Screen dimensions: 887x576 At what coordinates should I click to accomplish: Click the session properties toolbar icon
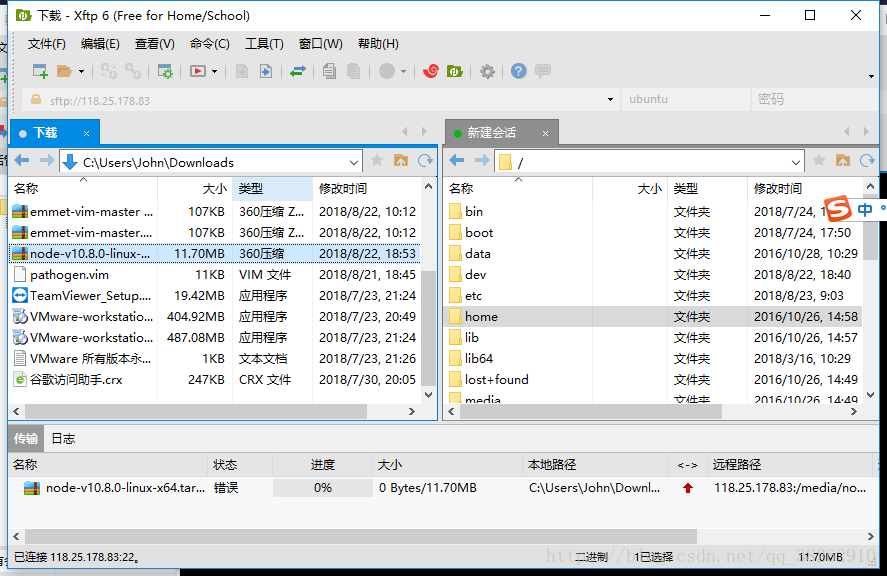[165, 71]
